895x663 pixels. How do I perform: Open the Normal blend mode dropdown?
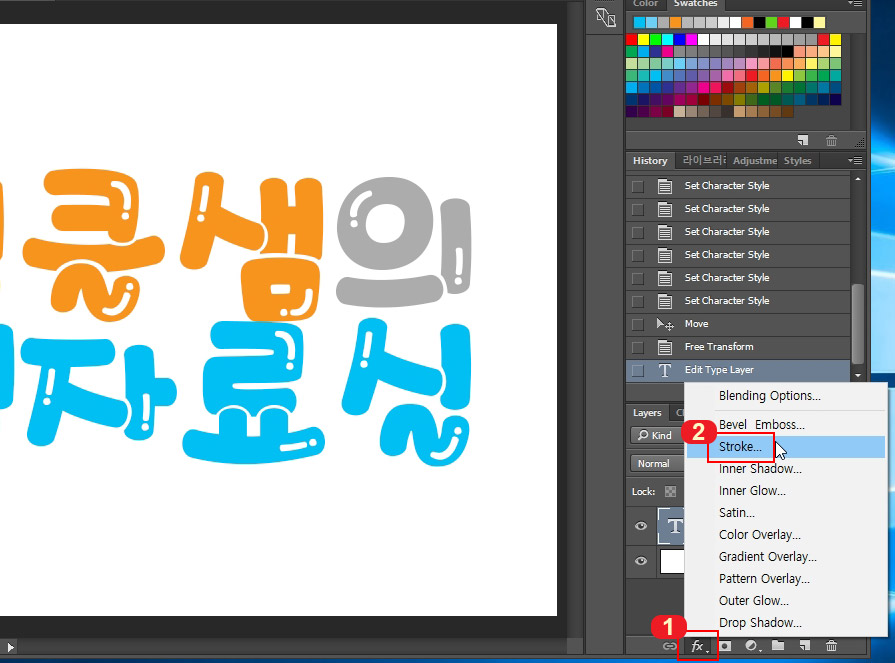(656, 463)
